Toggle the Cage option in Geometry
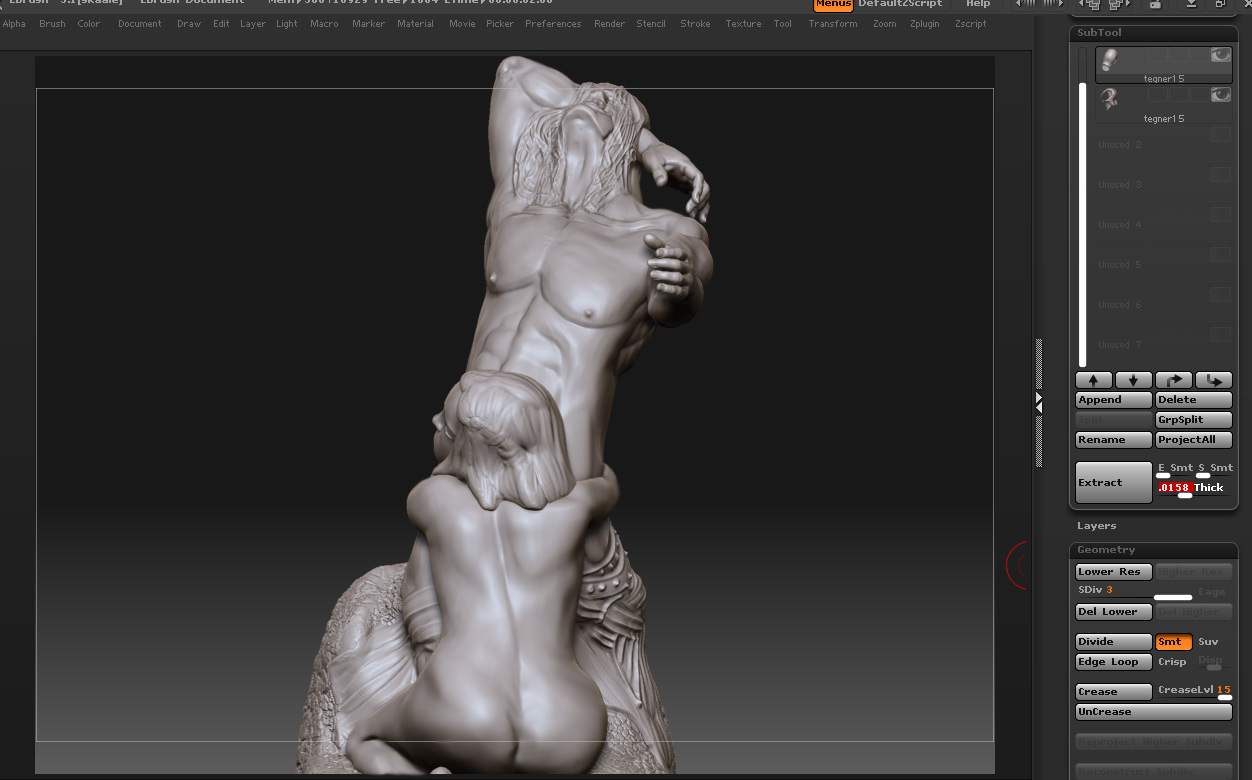The width and height of the screenshot is (1252, 780). tap(1211, 592)
